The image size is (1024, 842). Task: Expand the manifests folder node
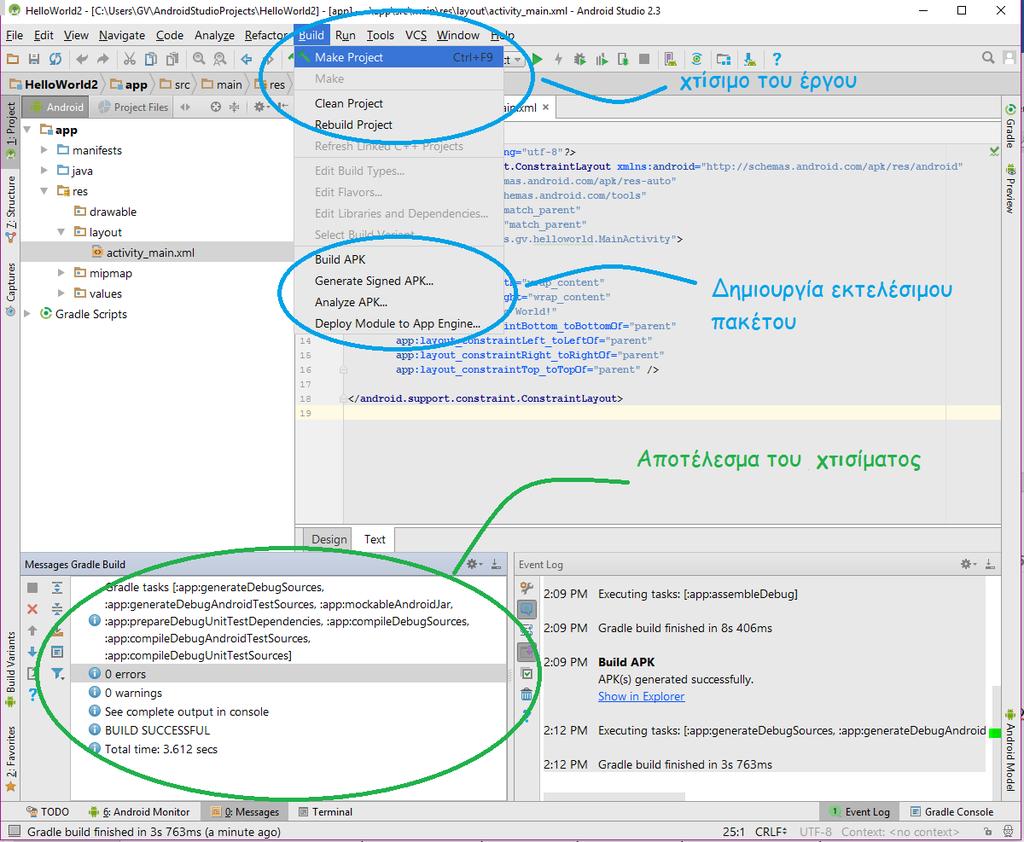pos(44,150)
